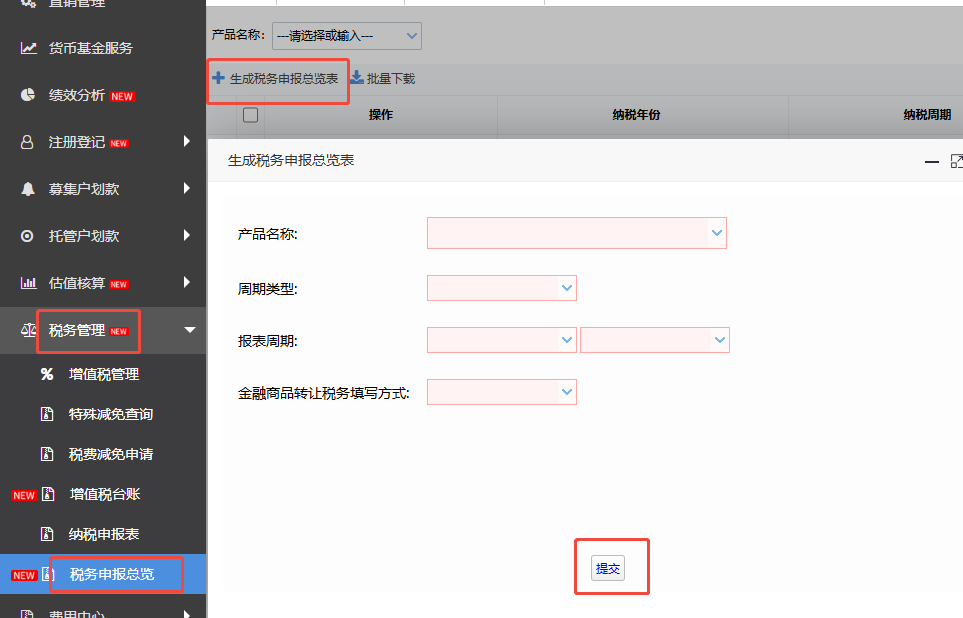Expand the 估值核算 submenu arrow
The height and width of the screenshot is (618, 963).
click(x=187, y=282)
